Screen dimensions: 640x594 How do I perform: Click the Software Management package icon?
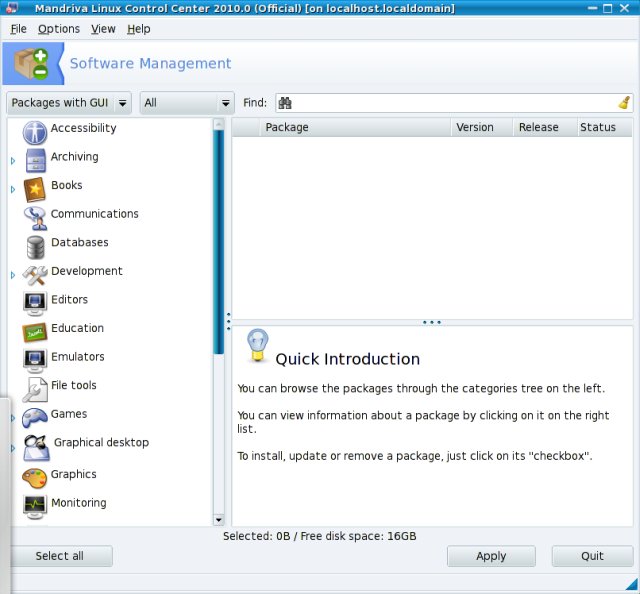coord(31,63)
